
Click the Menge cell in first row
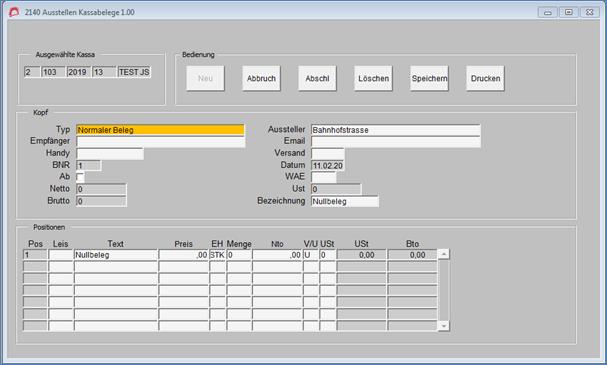239,255
